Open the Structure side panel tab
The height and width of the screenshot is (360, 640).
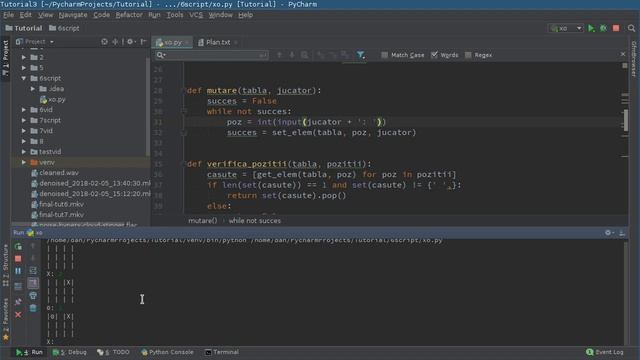[x=5, y=264]
